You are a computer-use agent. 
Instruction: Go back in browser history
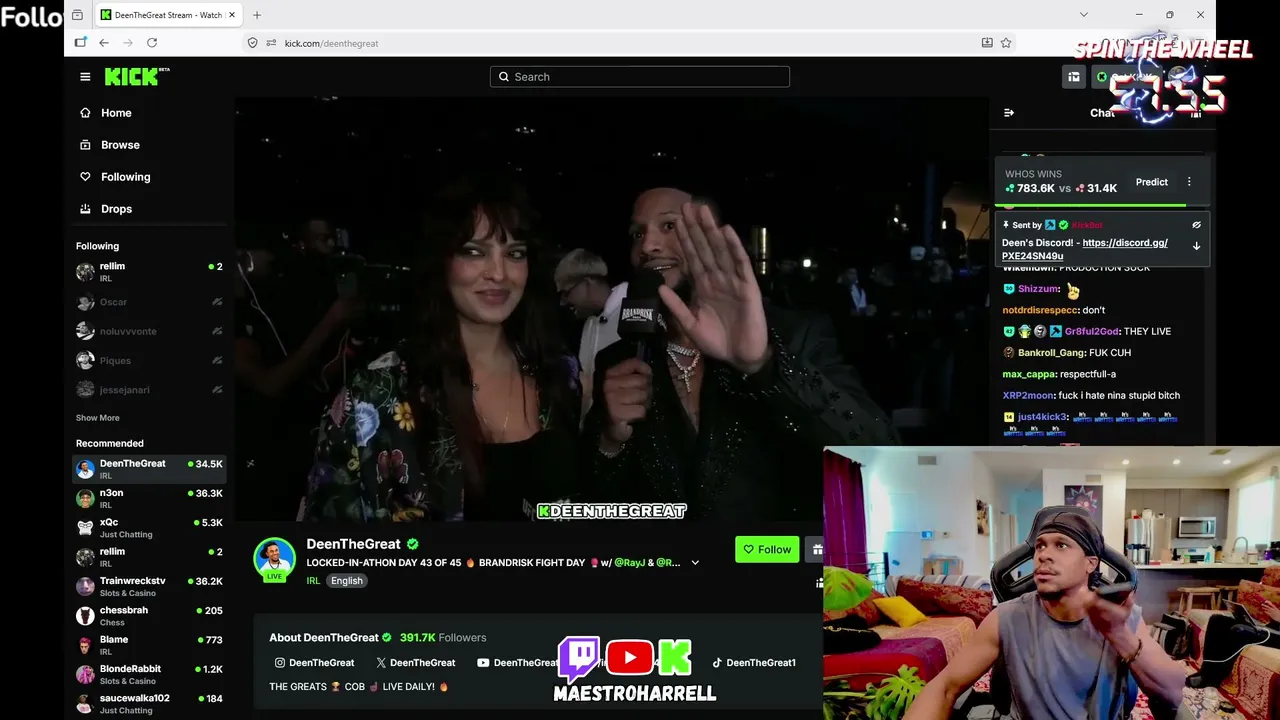[104, 43]
